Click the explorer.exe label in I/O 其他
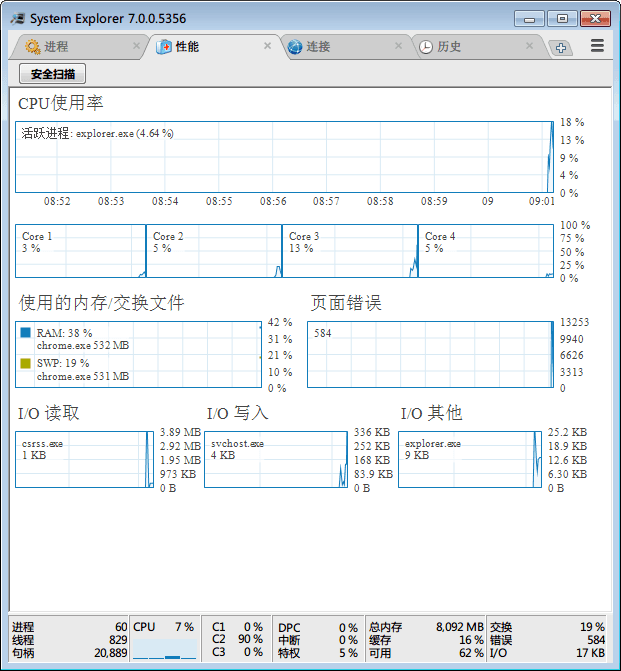621x671 pixels. pyautogui.click(x=433, y=444)
